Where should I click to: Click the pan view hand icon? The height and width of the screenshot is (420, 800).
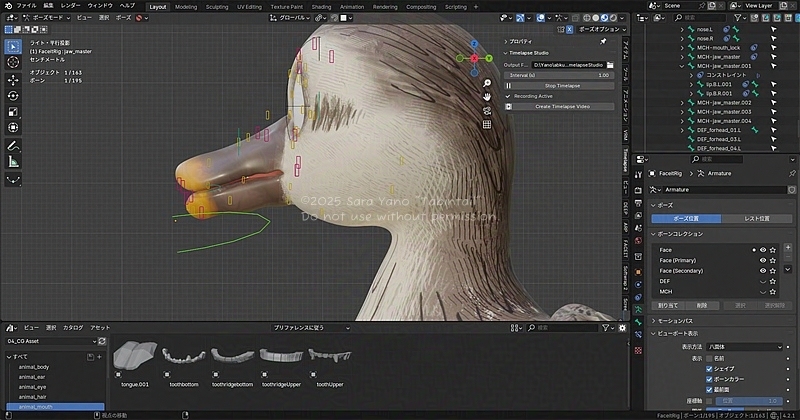(x=486, y=97)
